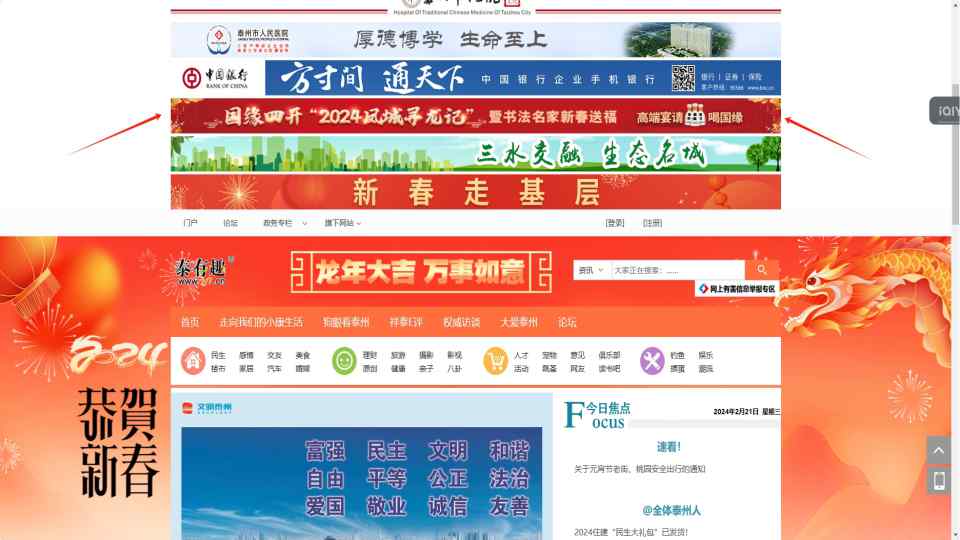The width and height of the screenshot is (960, 540).
Task: Click the pink house category icon
Action: (193, 361)
